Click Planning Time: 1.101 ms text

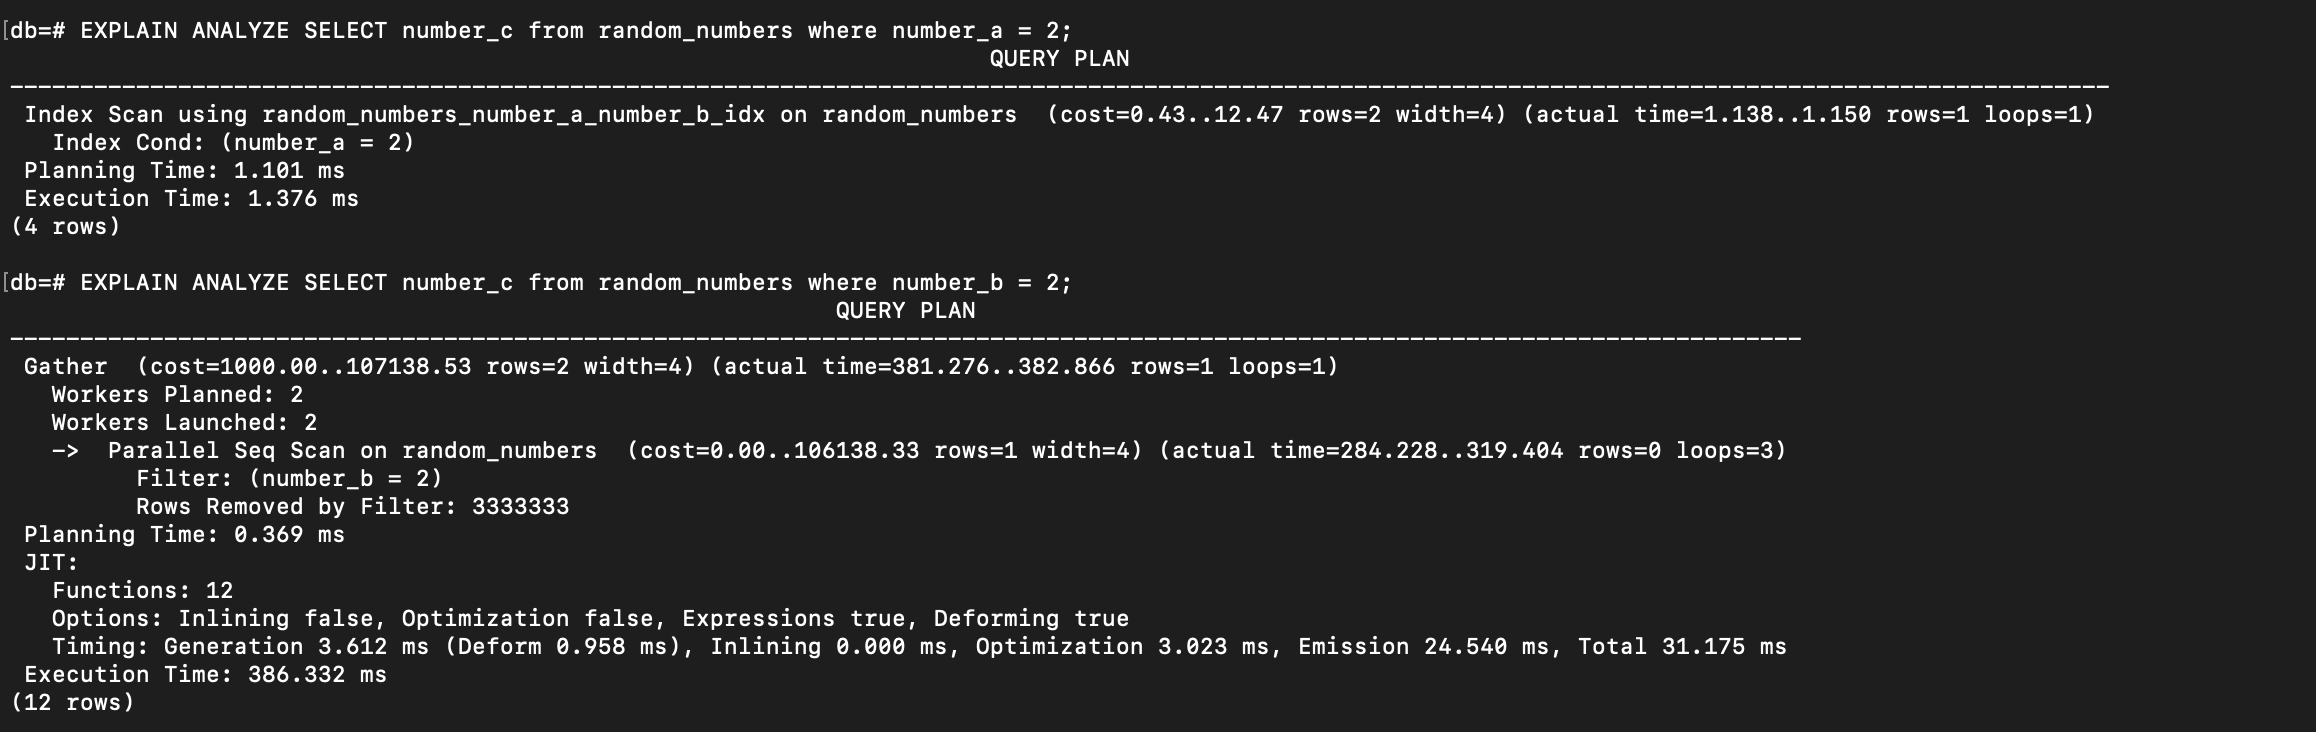tap(184, 171)
